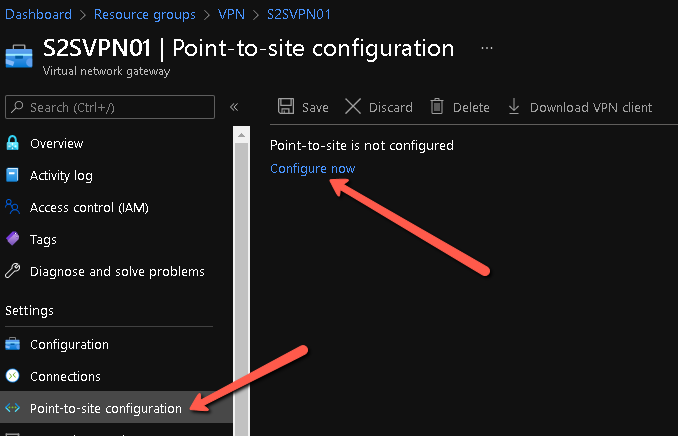Click the Download VPN client arrow icon
The width and height of the screenshot is (678, 436).
(514, 106)
